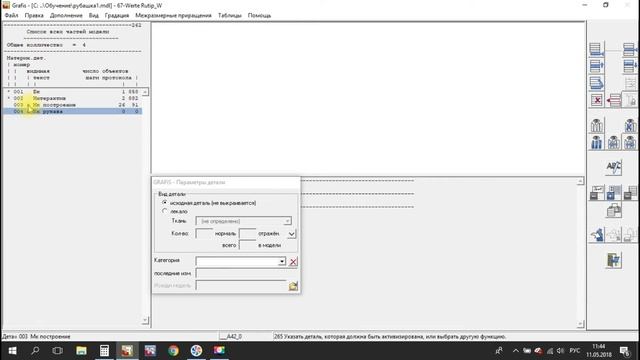Click the white shirt outline icon
640x360 pixels.
(596, 126)
